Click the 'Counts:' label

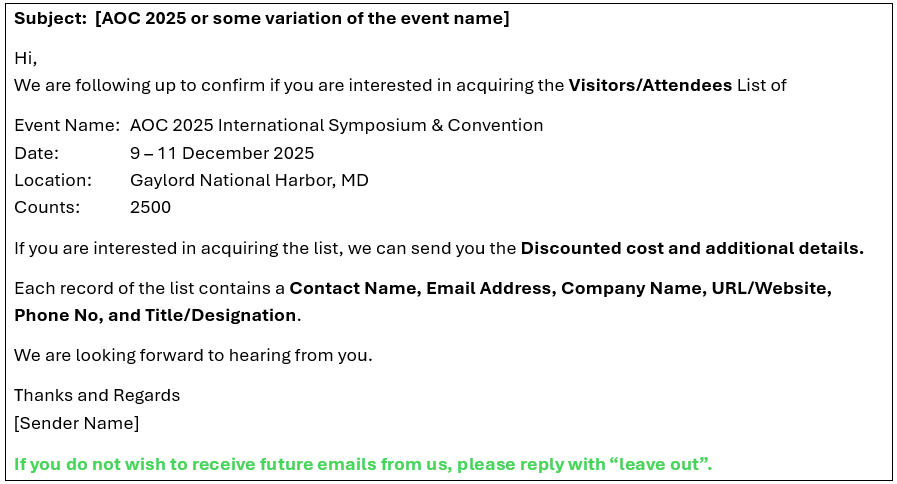tap(47, 207)
